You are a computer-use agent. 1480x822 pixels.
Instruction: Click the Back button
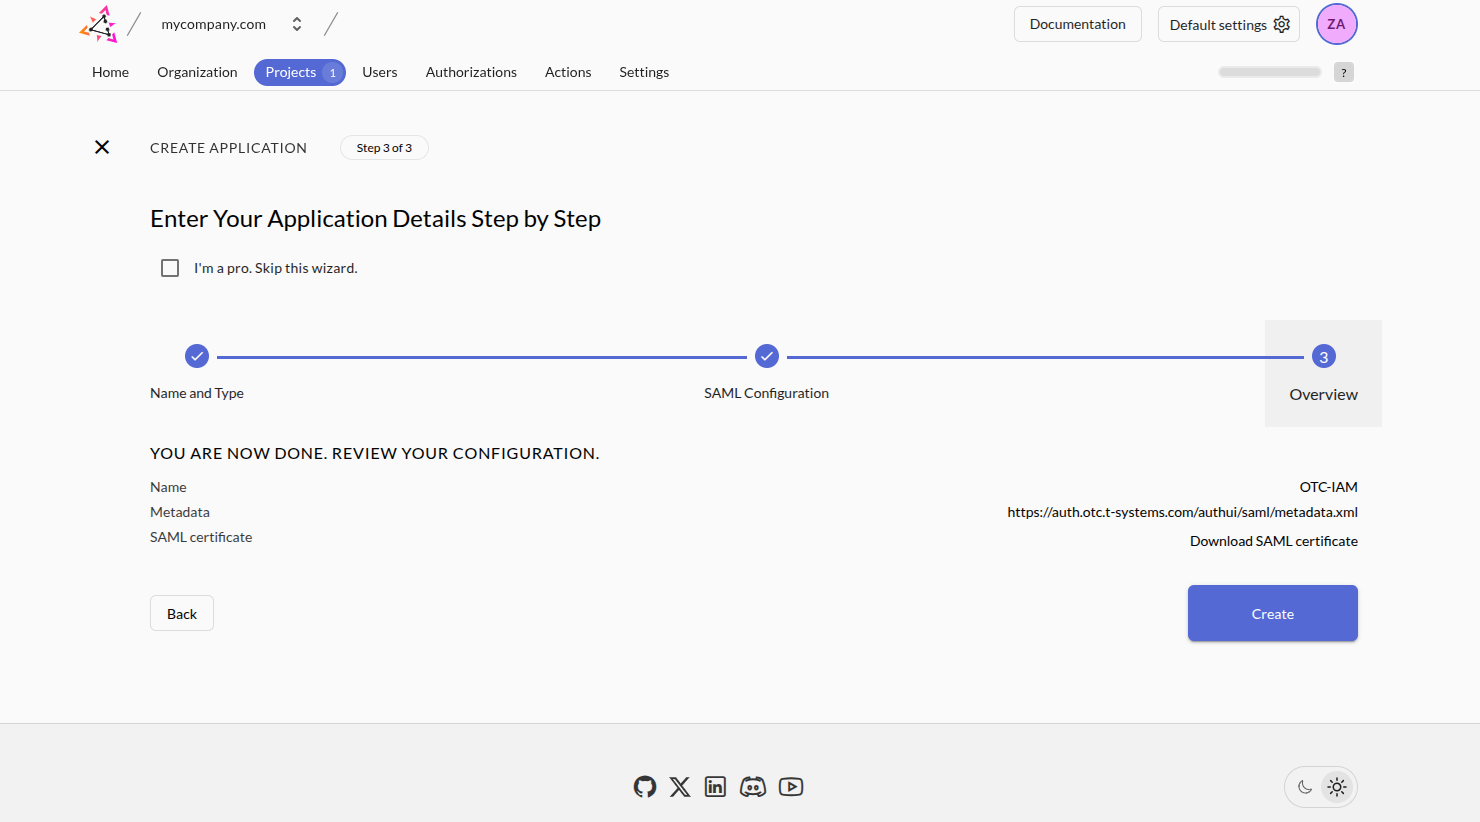(x=182, y=614)
